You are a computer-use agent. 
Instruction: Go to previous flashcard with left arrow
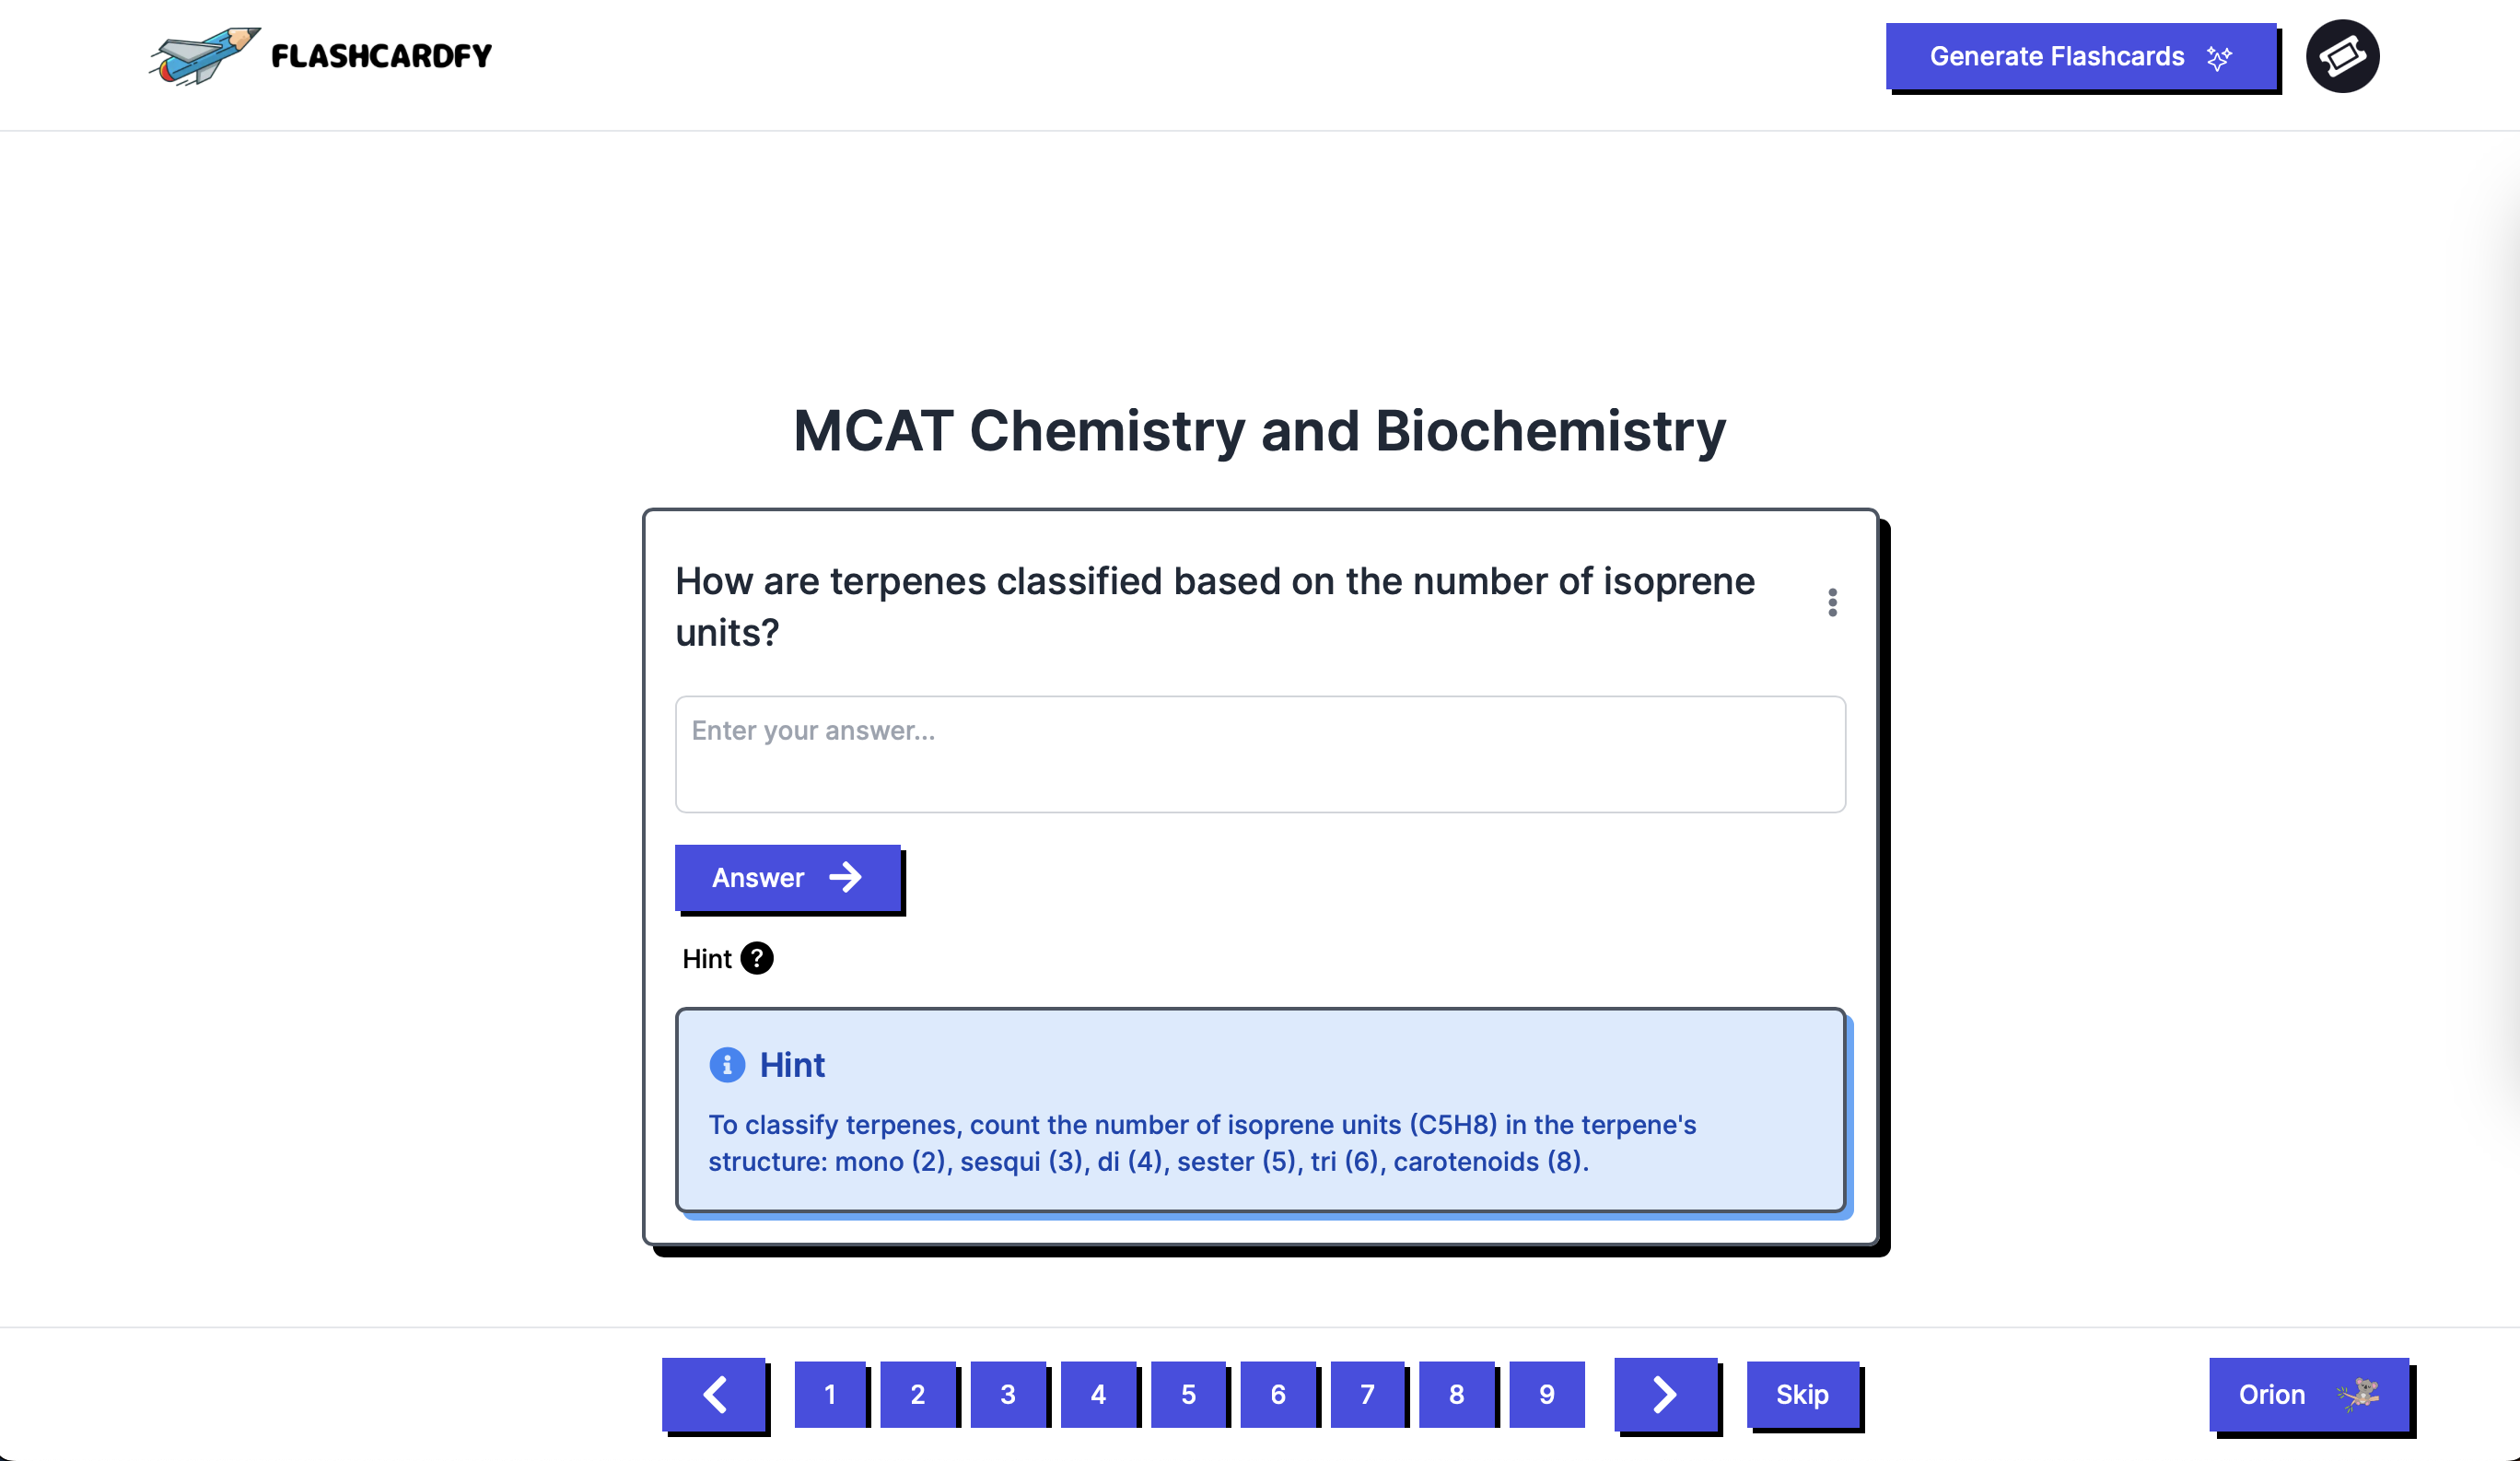pos(714,1394)
